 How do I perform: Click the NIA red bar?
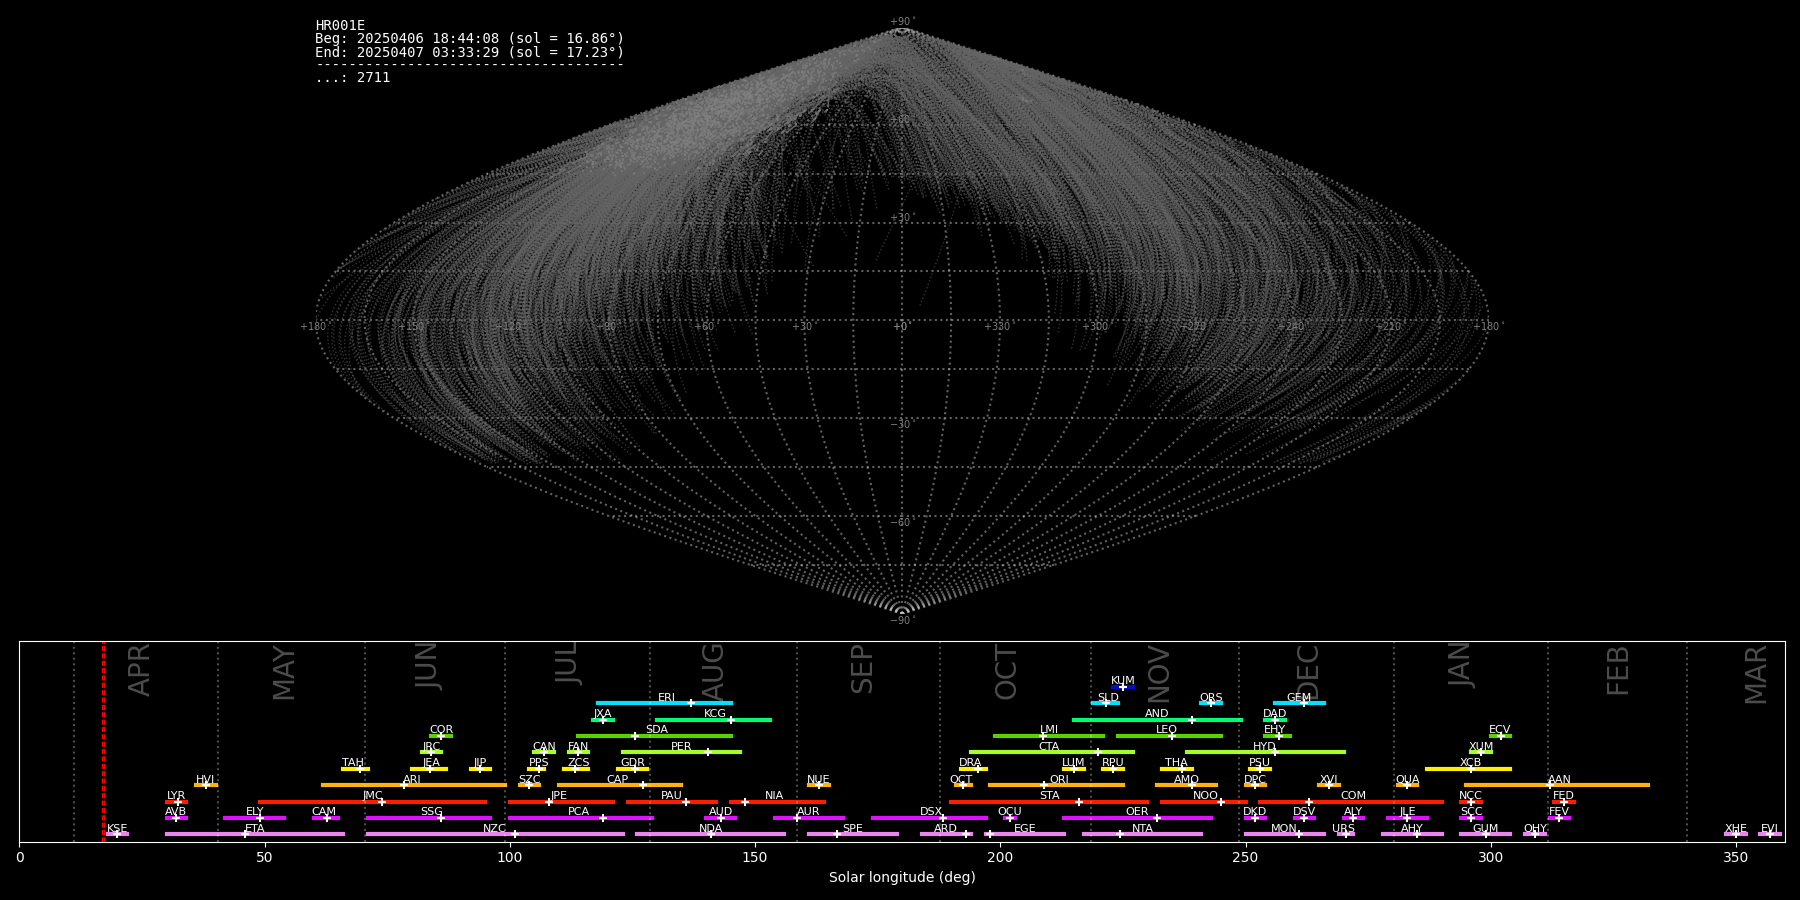tap(777, 802)
